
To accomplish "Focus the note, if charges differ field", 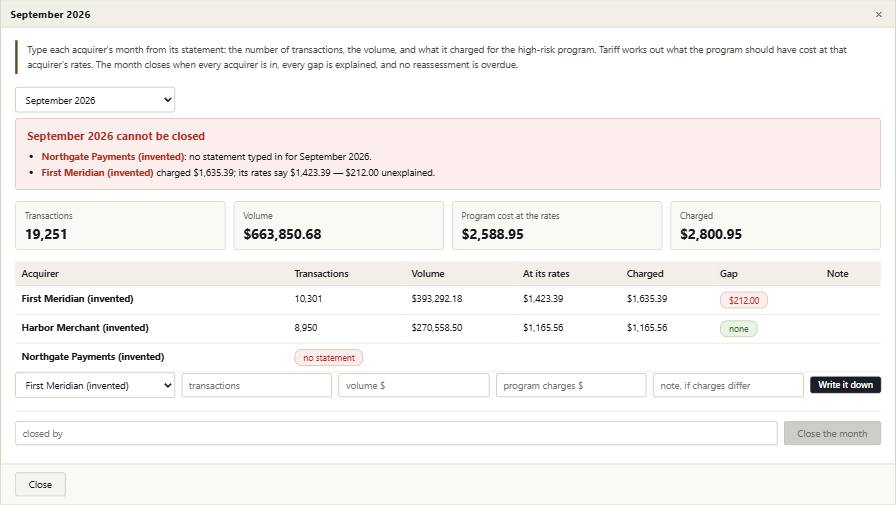I will tap(728, 385).
